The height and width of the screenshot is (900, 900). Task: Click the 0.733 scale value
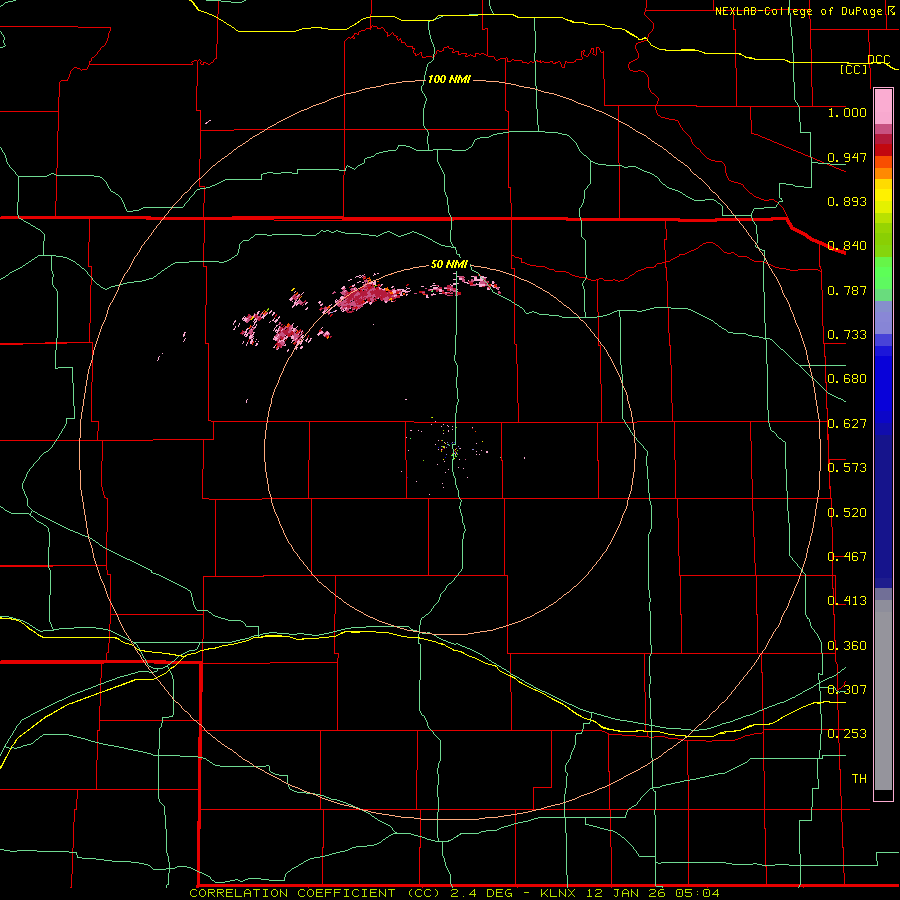(847, 335)
